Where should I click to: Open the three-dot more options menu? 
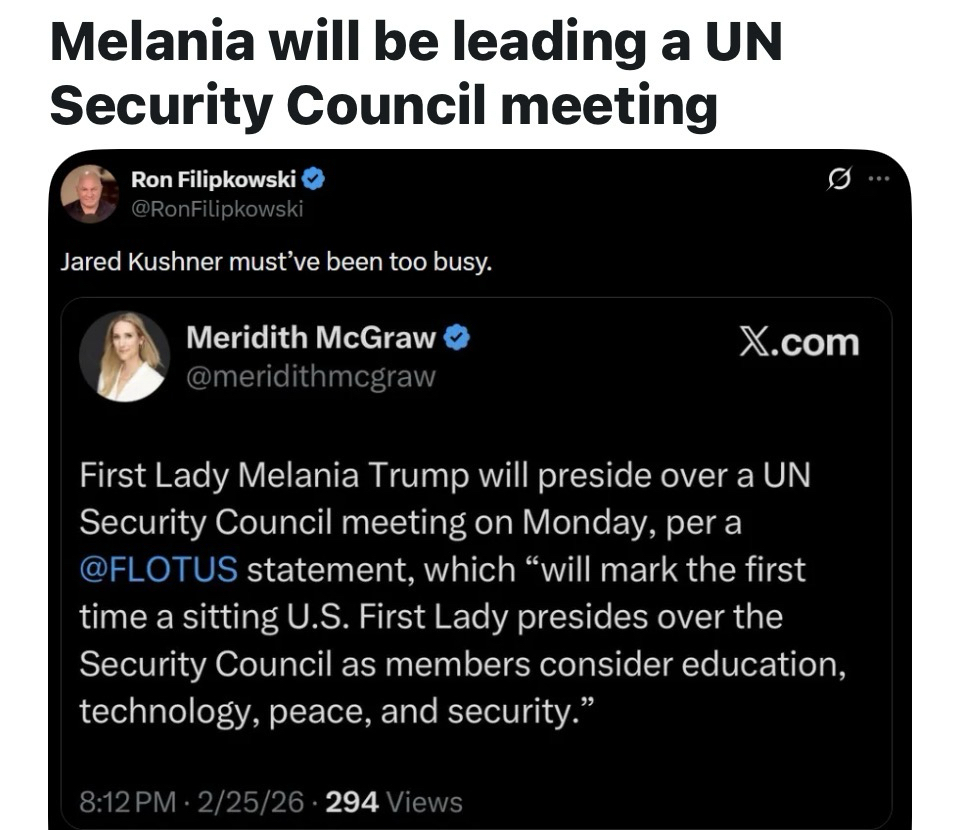click(877, 181)
